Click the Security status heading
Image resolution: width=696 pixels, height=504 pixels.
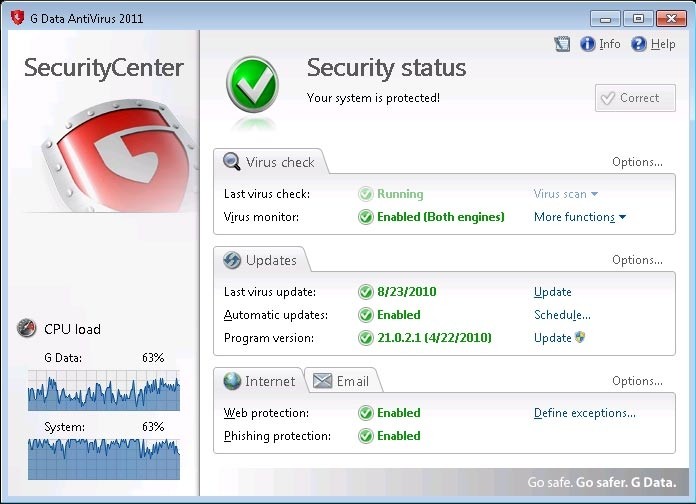tap(386, 68)
